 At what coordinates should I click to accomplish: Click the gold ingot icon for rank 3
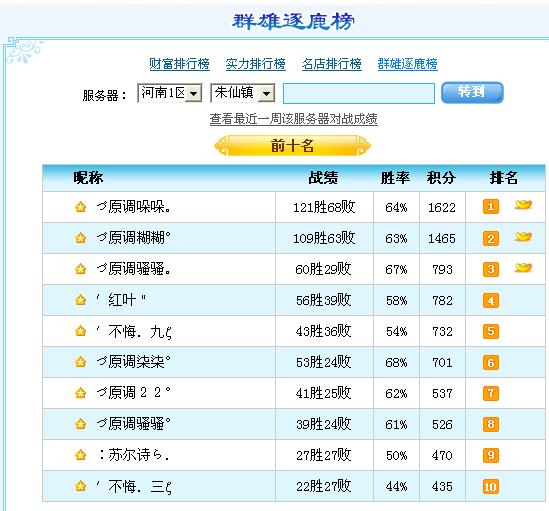point(523,268)
